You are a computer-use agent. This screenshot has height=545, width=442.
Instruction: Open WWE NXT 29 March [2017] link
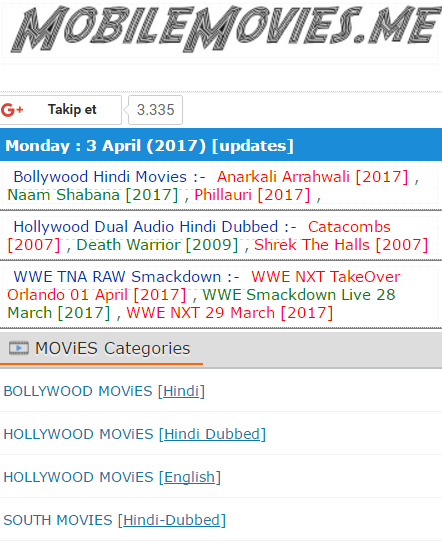click(x=230, y=313)
